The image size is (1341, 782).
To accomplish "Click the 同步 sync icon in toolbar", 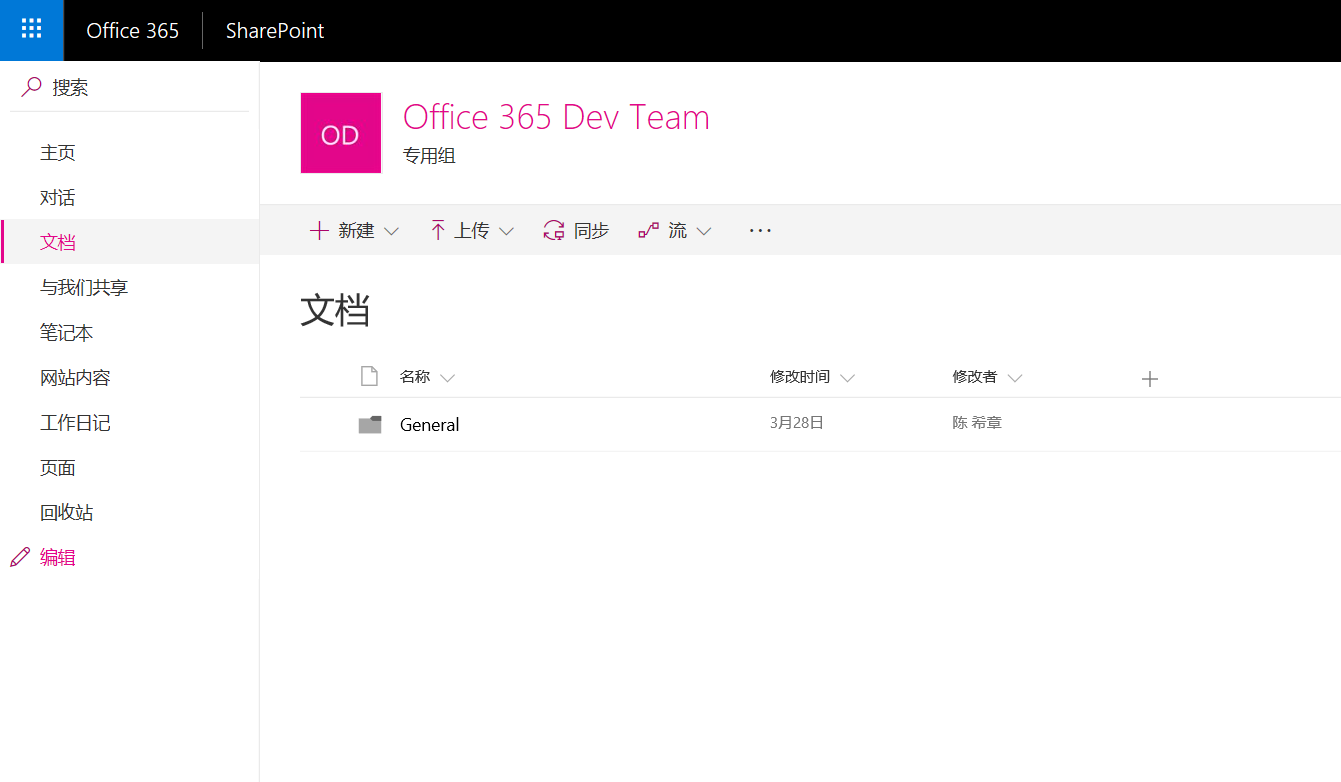I will coord(554,229).
